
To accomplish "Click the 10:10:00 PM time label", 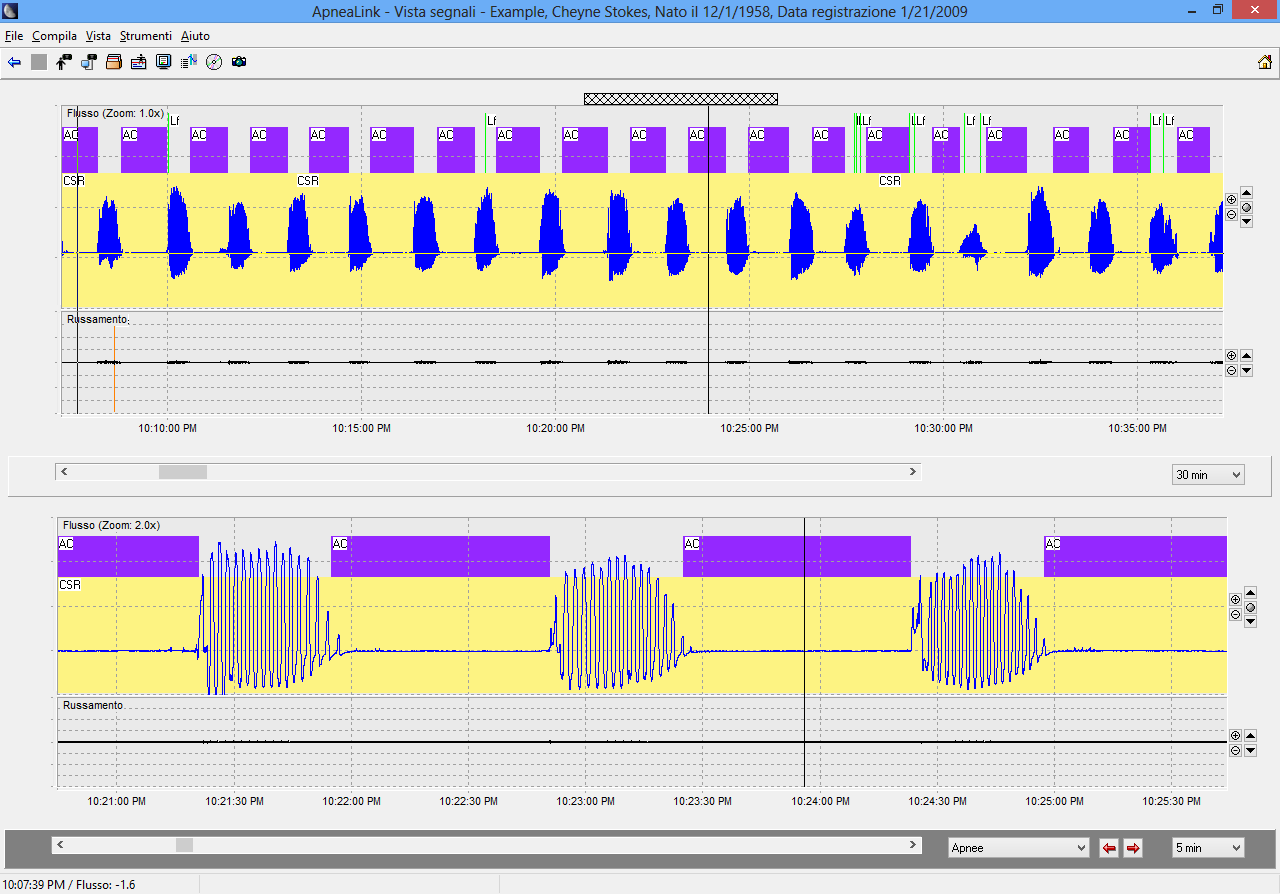I will tap(167, 428).
